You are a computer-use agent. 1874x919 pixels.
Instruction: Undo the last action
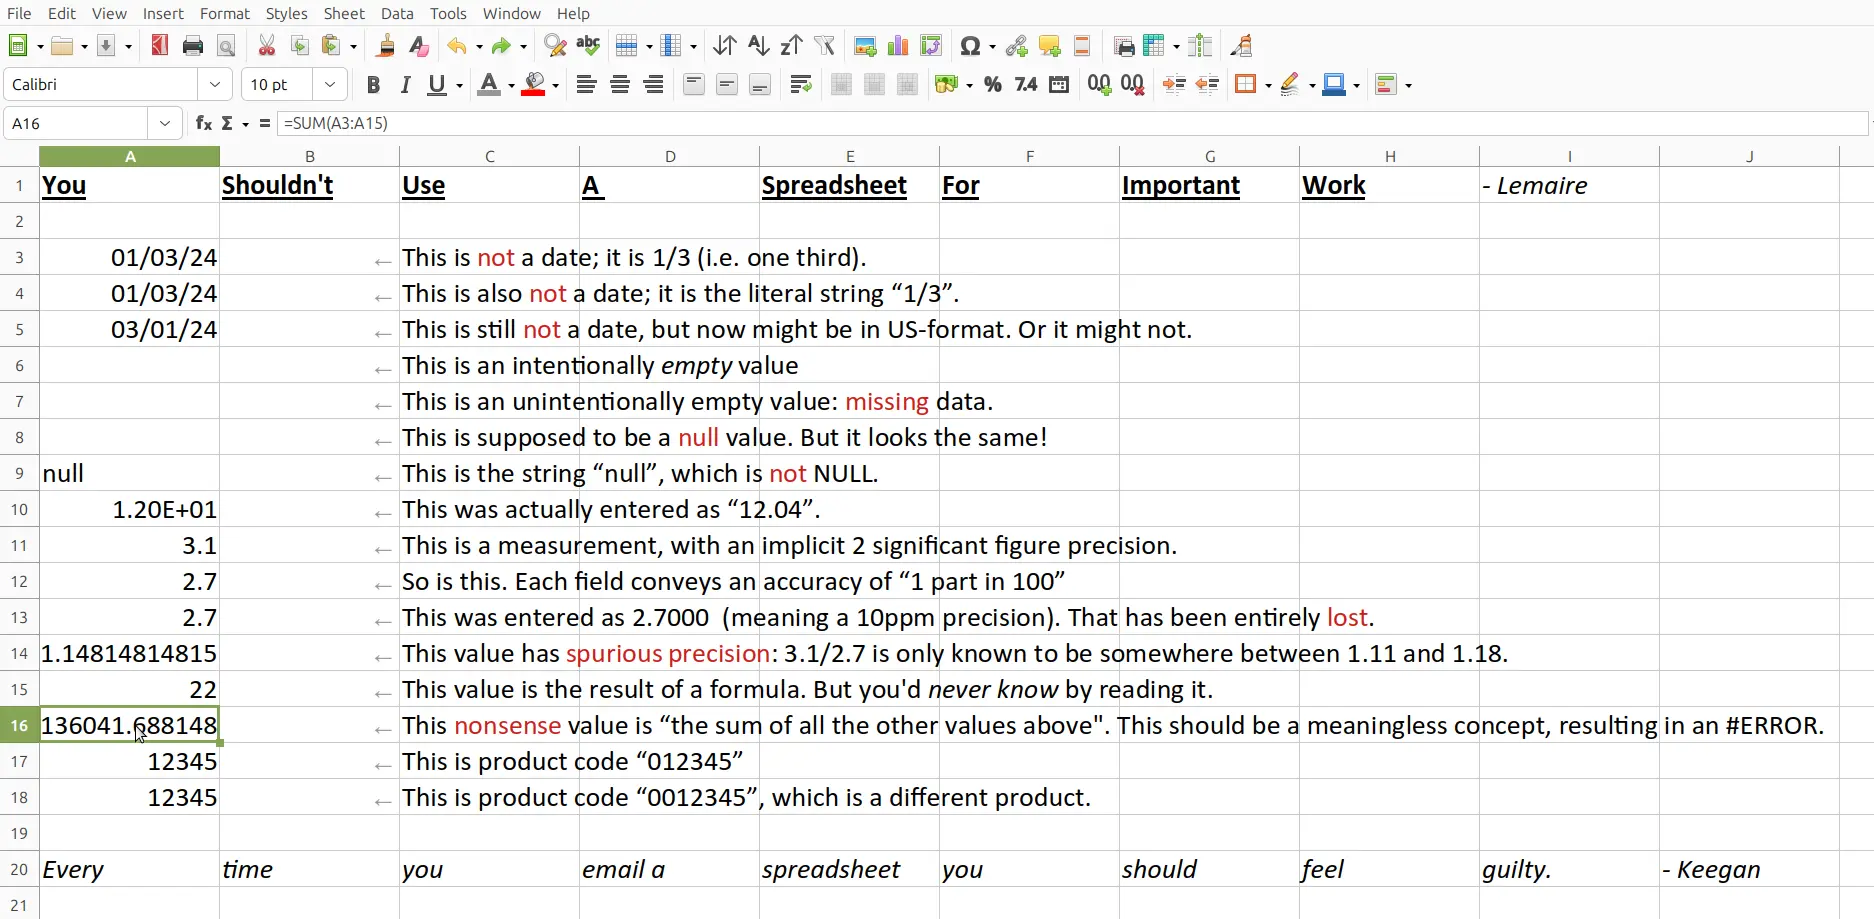pyautogui.click(x=457, y=46)
